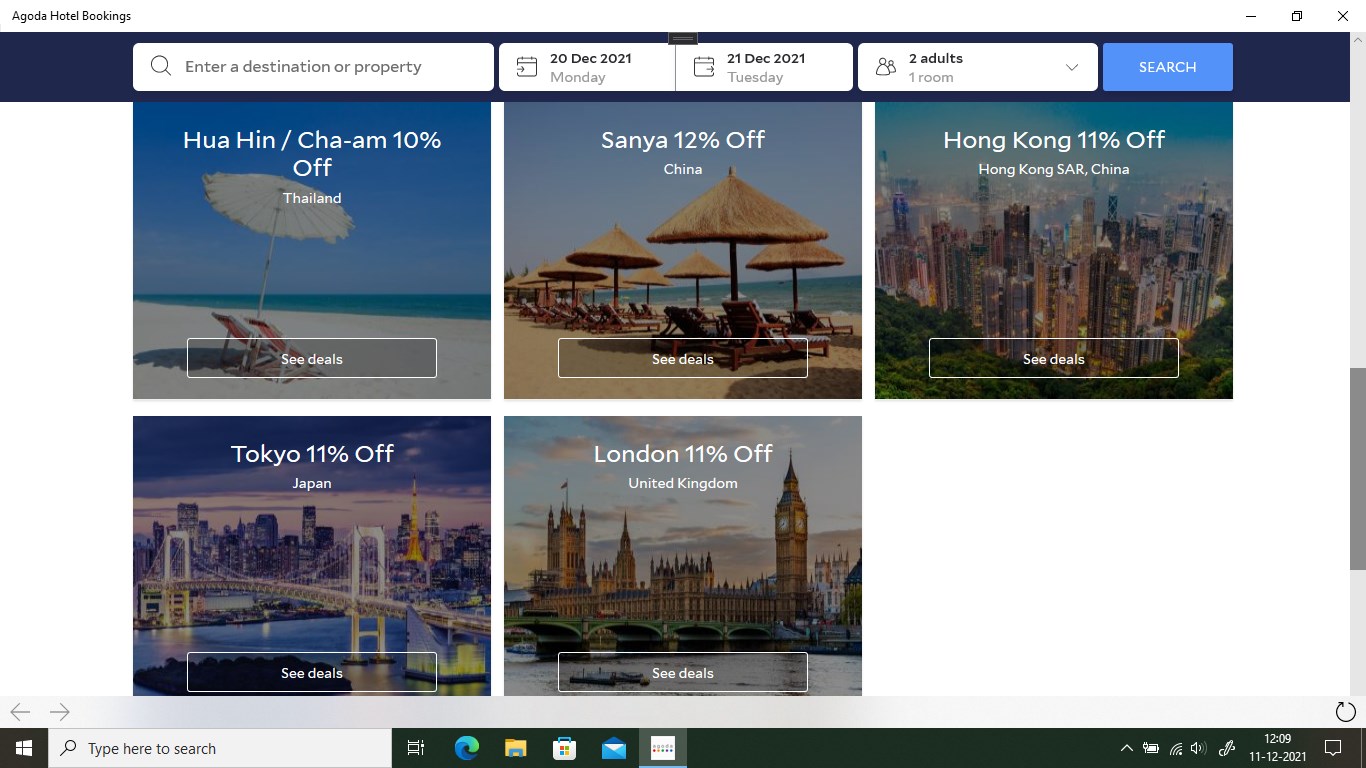The height and width of the screenshot is (768, 1366).
Task: Show hidden system tray icons
Action: (x=1126, y=748)
